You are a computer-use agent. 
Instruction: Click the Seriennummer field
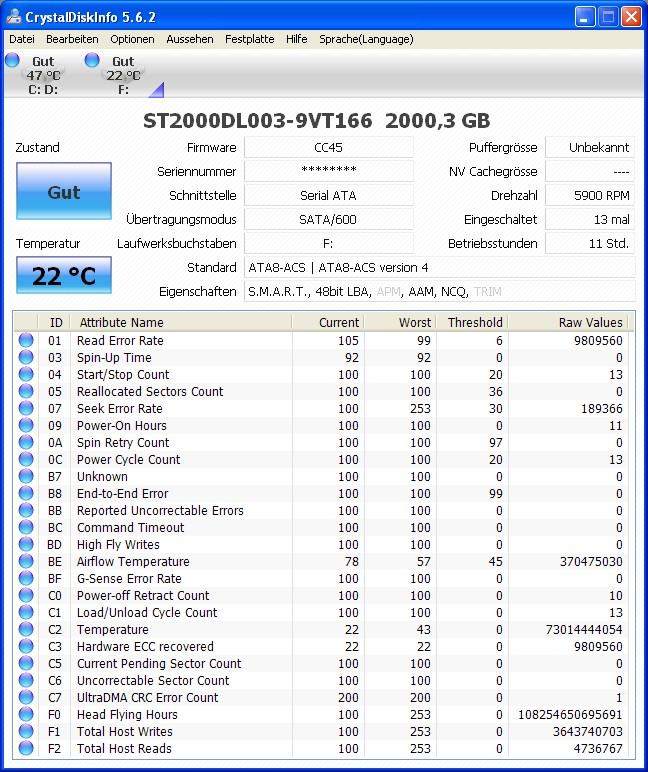coord(328,171)
